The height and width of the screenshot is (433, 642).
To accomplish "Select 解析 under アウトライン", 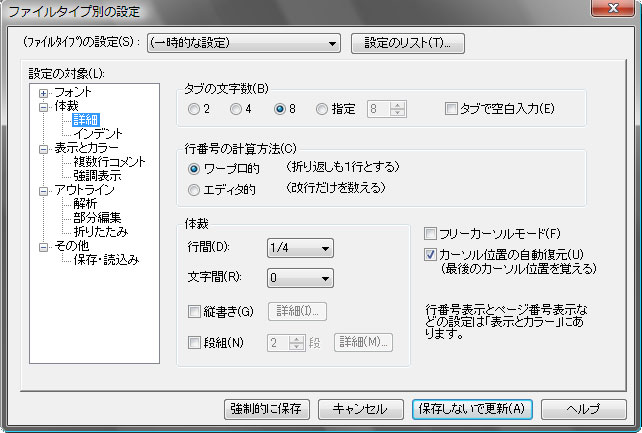I will point(85,203).
